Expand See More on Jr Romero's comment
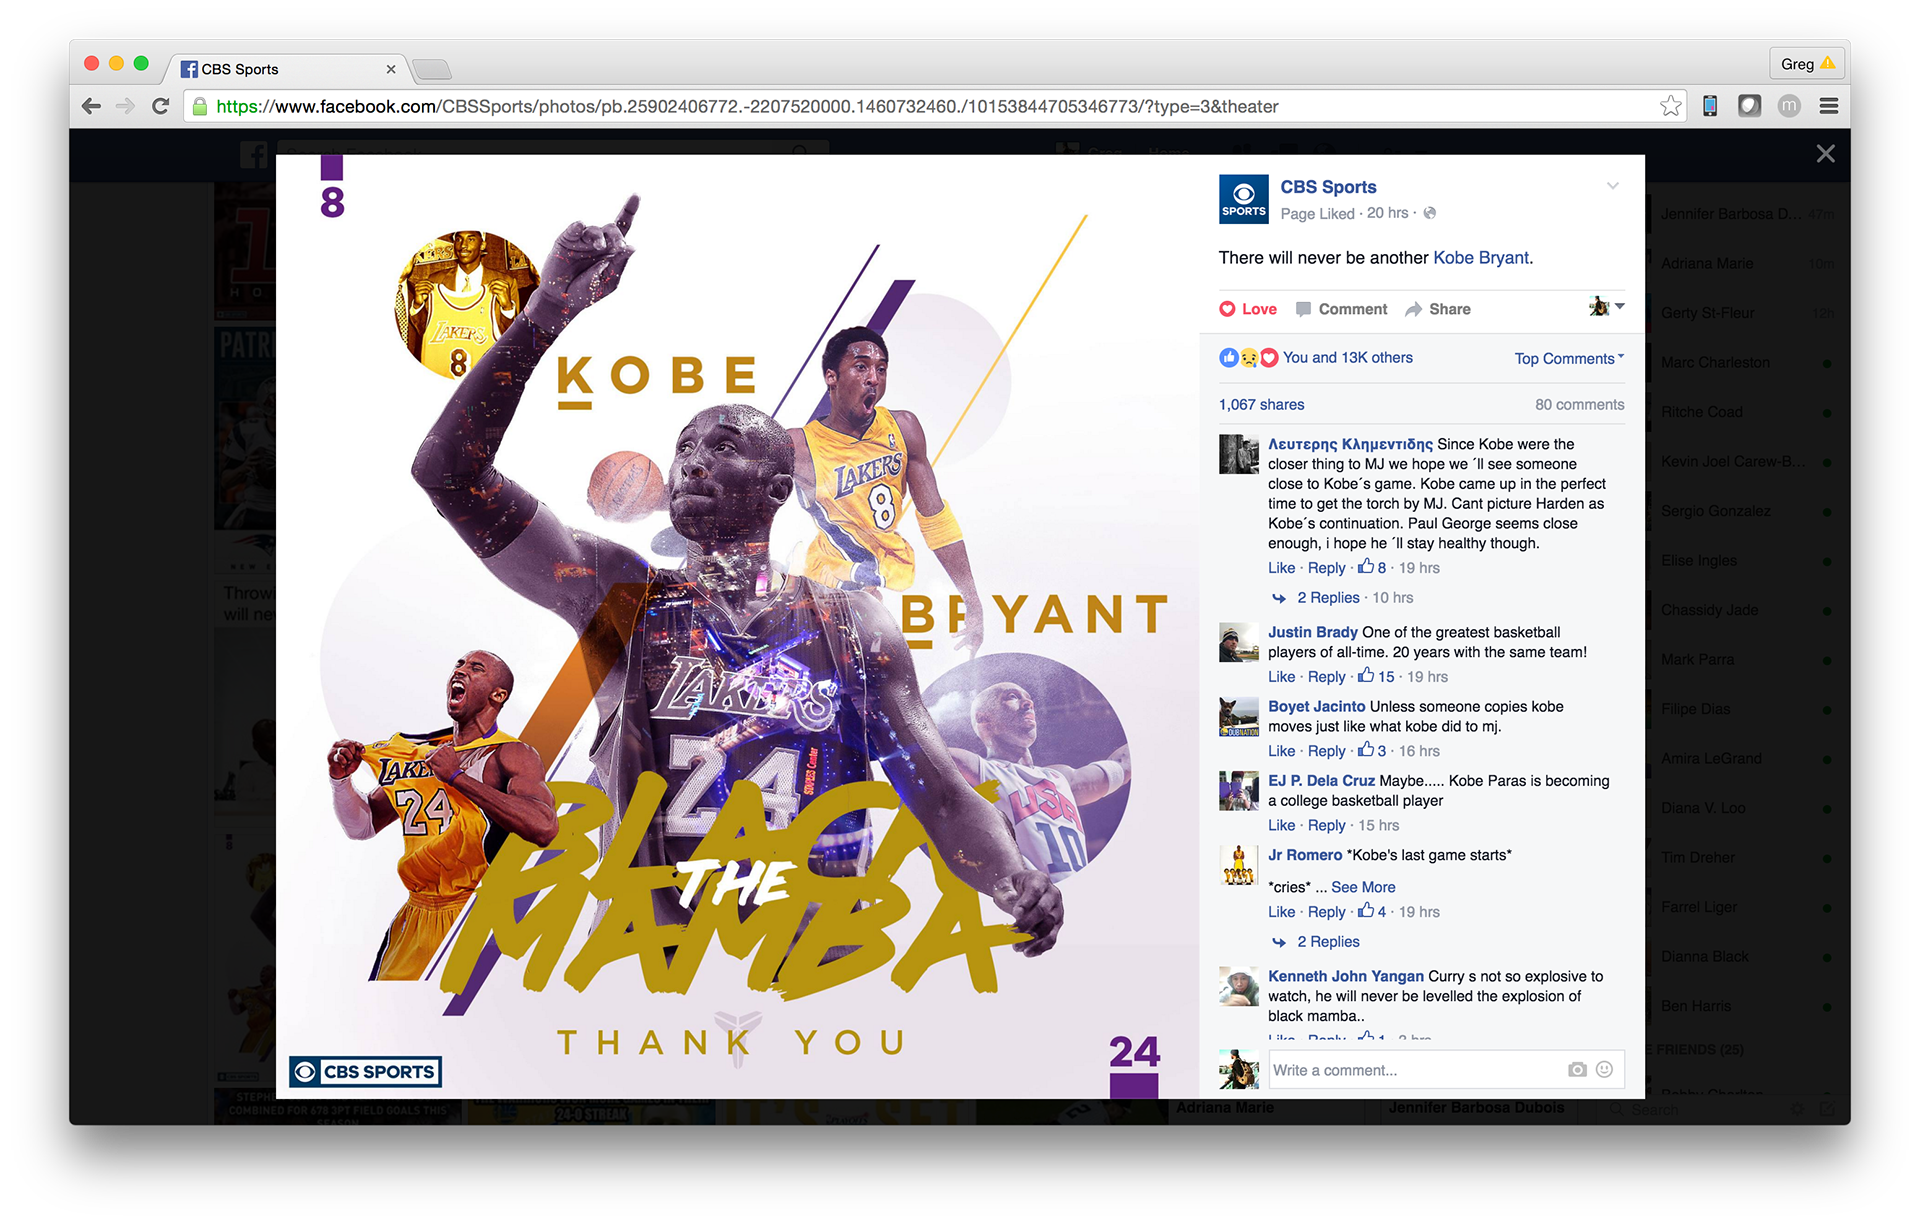Image resolution: width=1920 pixels, height=1224 pixels. 1362,887
